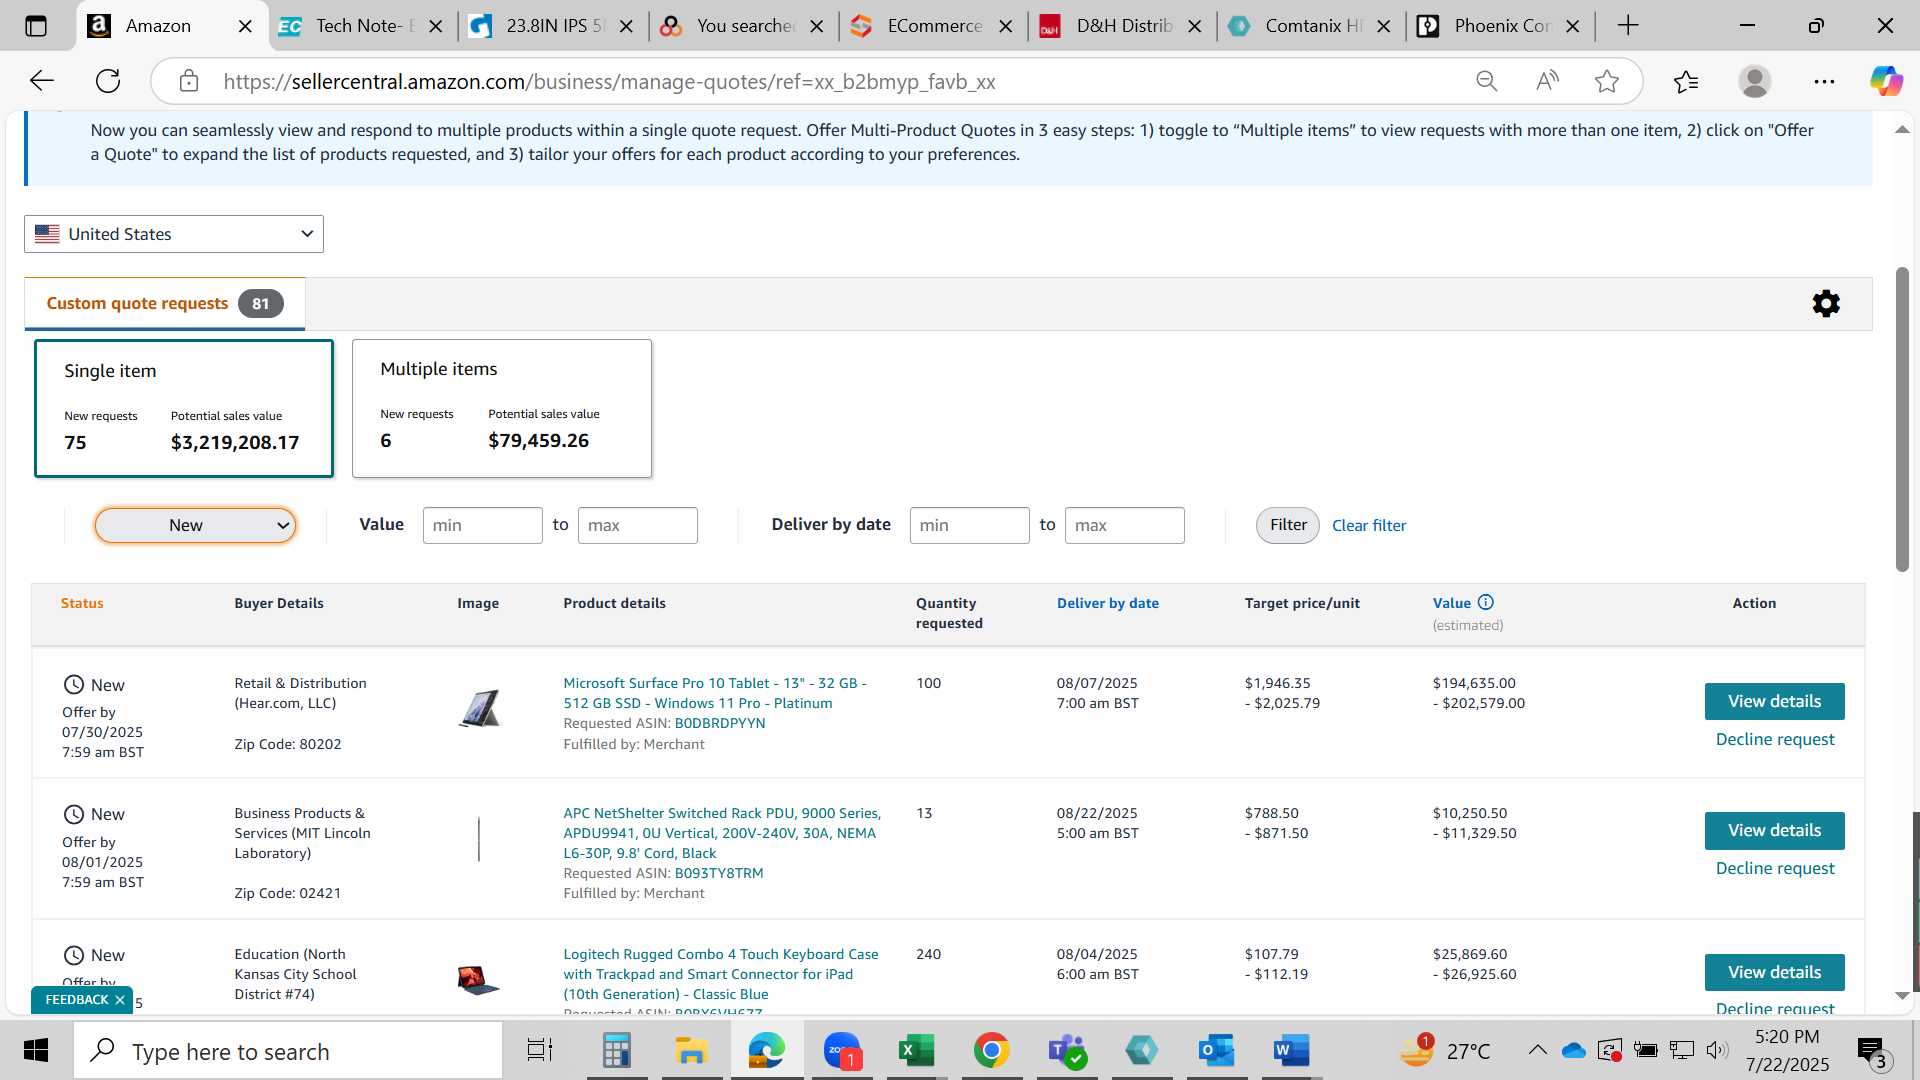The width and height of the screenshot is (1920, 1080).
Task: Launch Copilot from browser toolbar
Action: 1886,81
